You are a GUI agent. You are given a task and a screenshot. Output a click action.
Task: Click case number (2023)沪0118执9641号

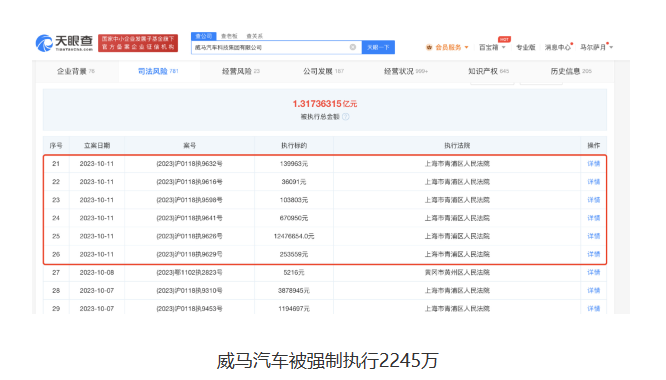tap(189, 218)
